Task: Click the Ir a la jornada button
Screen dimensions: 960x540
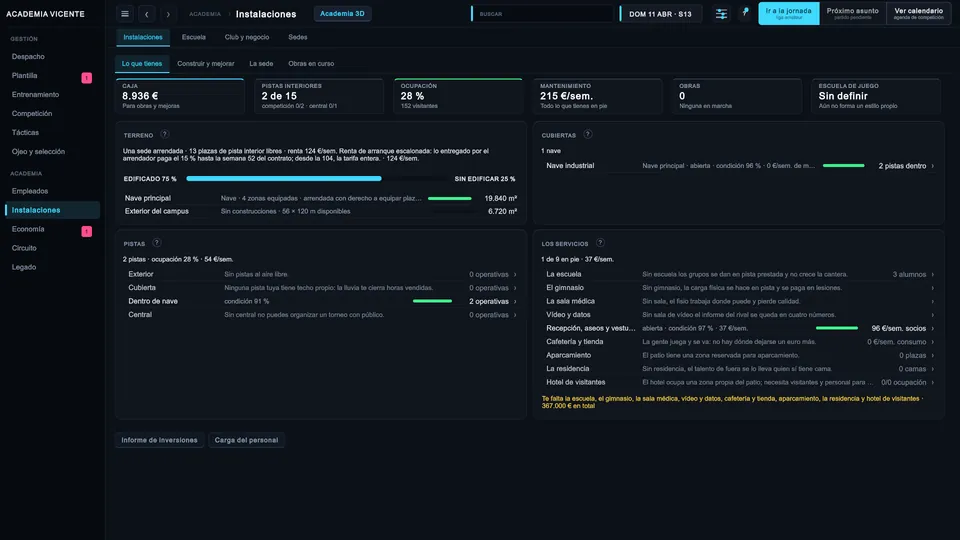Action: tap(789, 13)
